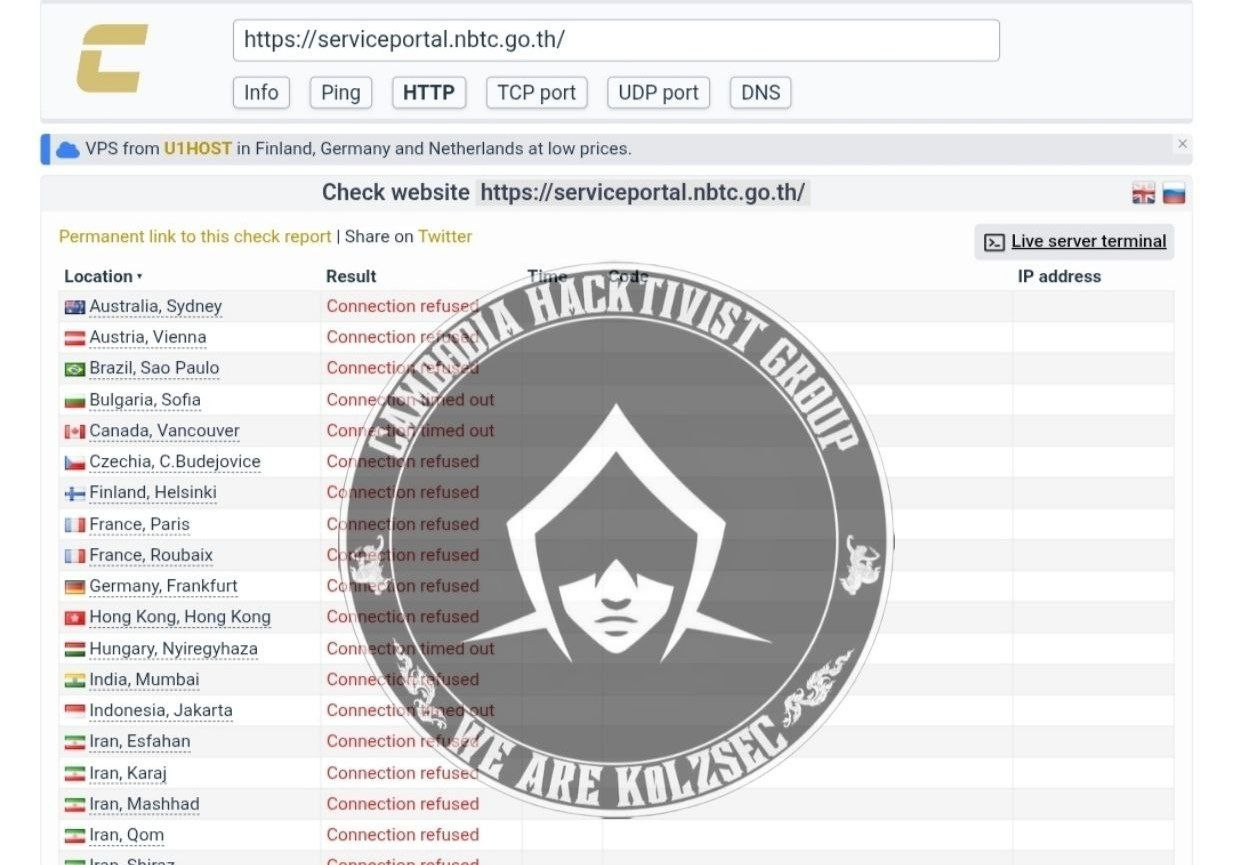The height and width of the screenshot is (865, 1233).
Task: Click the Canada flag icon
Action: tap(75, 431)
